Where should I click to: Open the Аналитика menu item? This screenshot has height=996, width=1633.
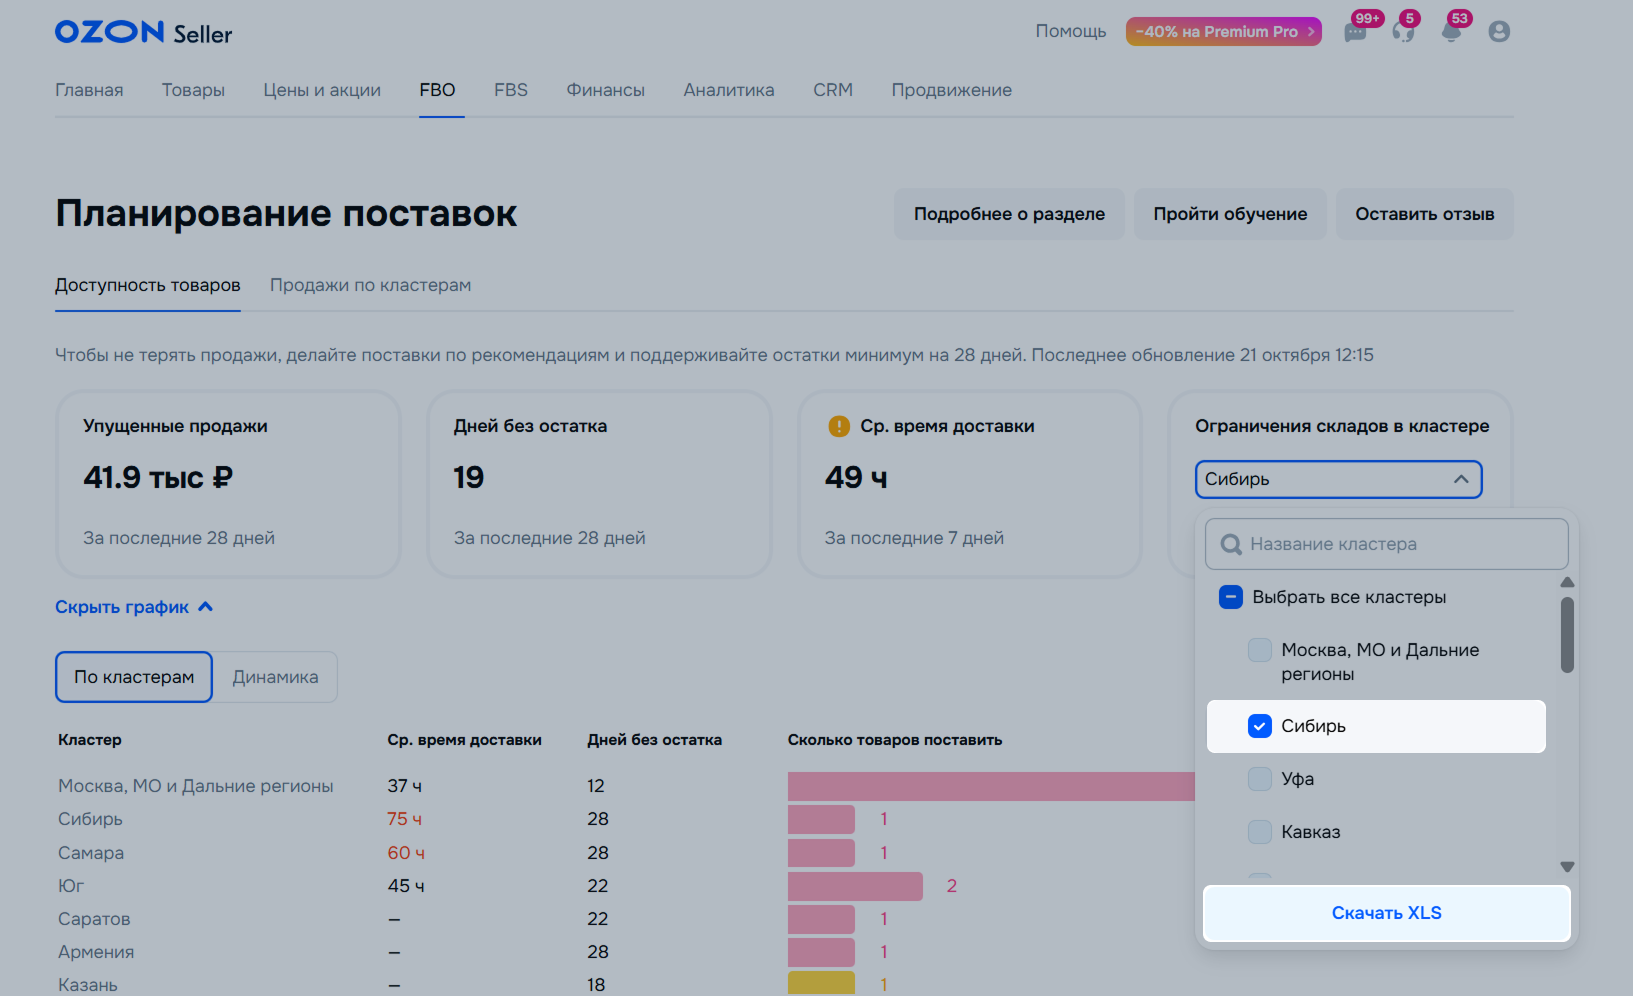pyautogui.click(x=728, y=90)
